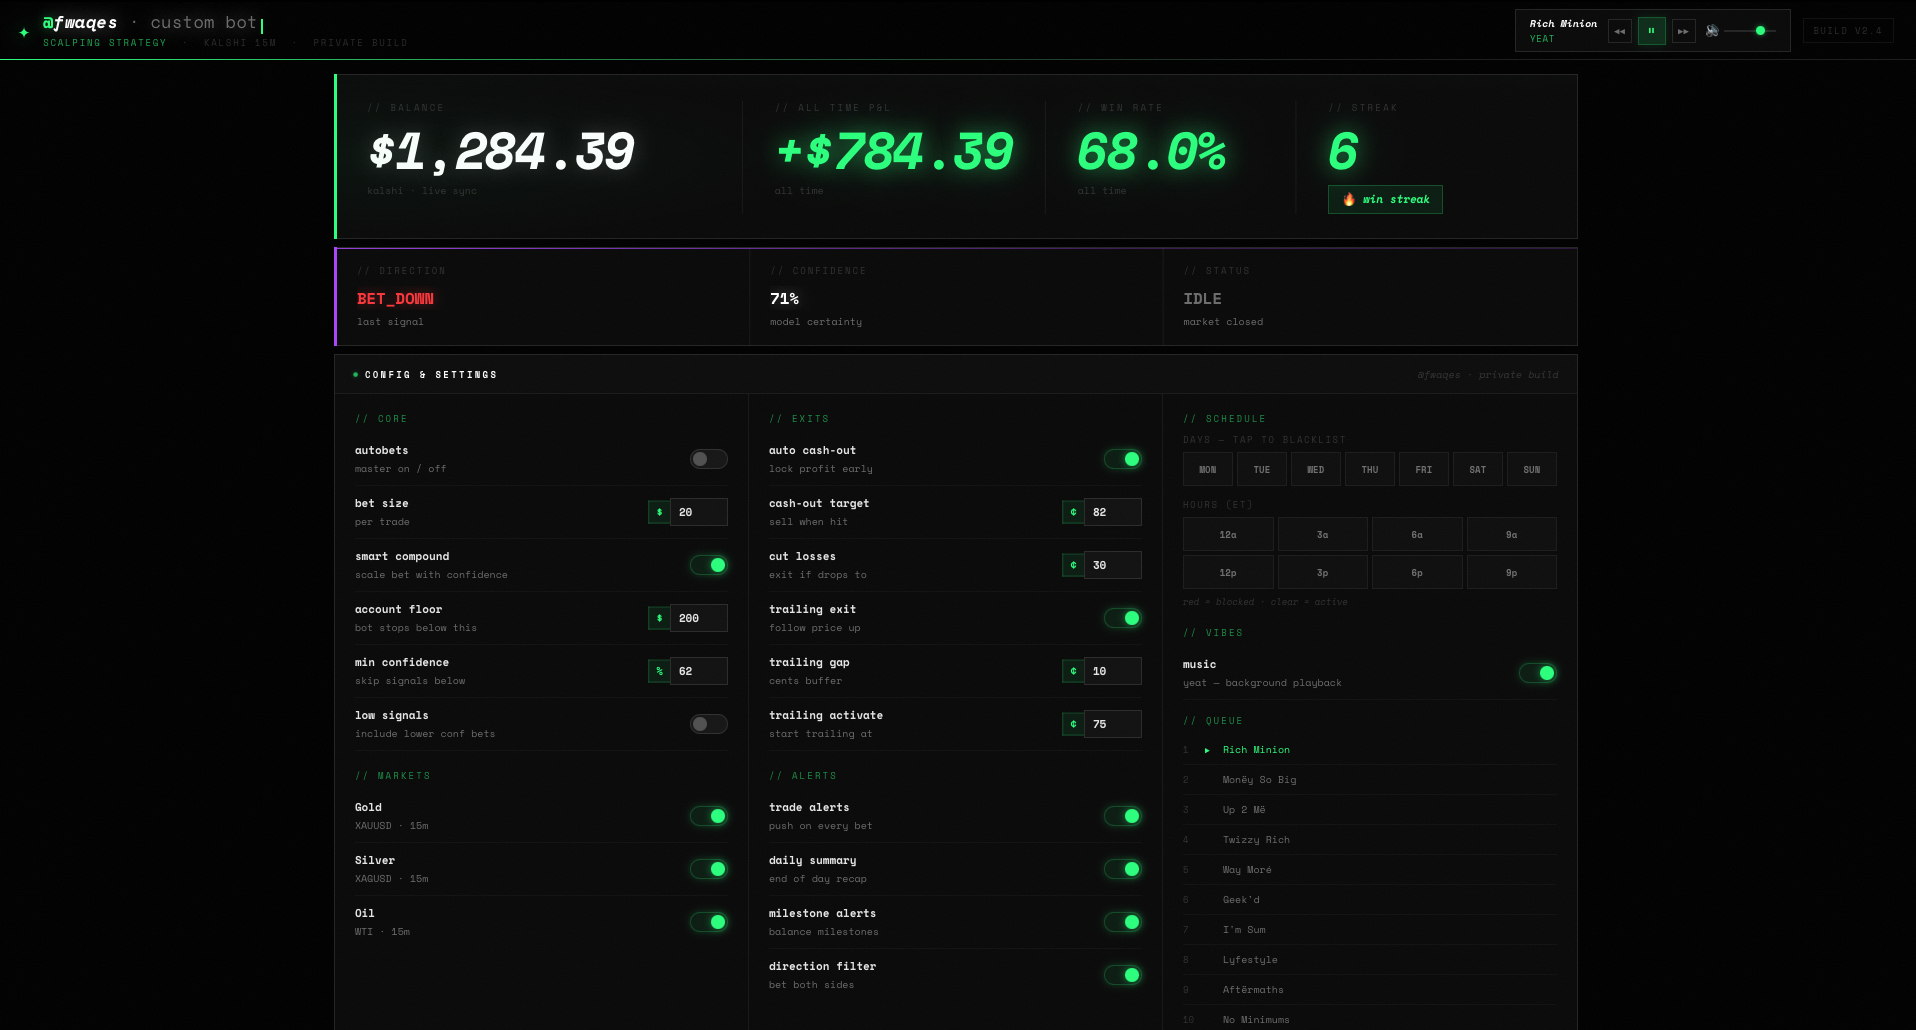Click the BUILD V2.4 badge

coord(1848,31)
